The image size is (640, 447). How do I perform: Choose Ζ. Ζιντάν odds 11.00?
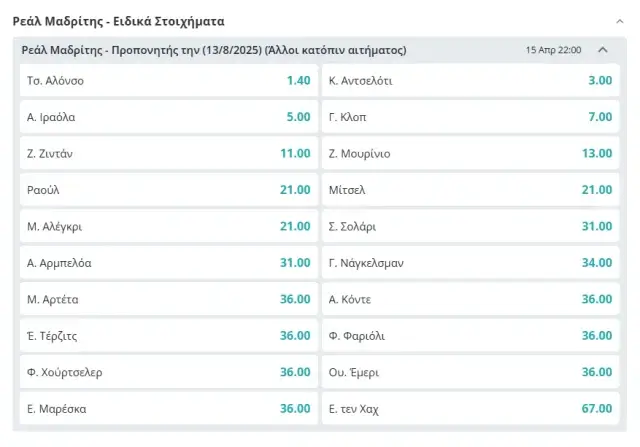coord(169,153)
